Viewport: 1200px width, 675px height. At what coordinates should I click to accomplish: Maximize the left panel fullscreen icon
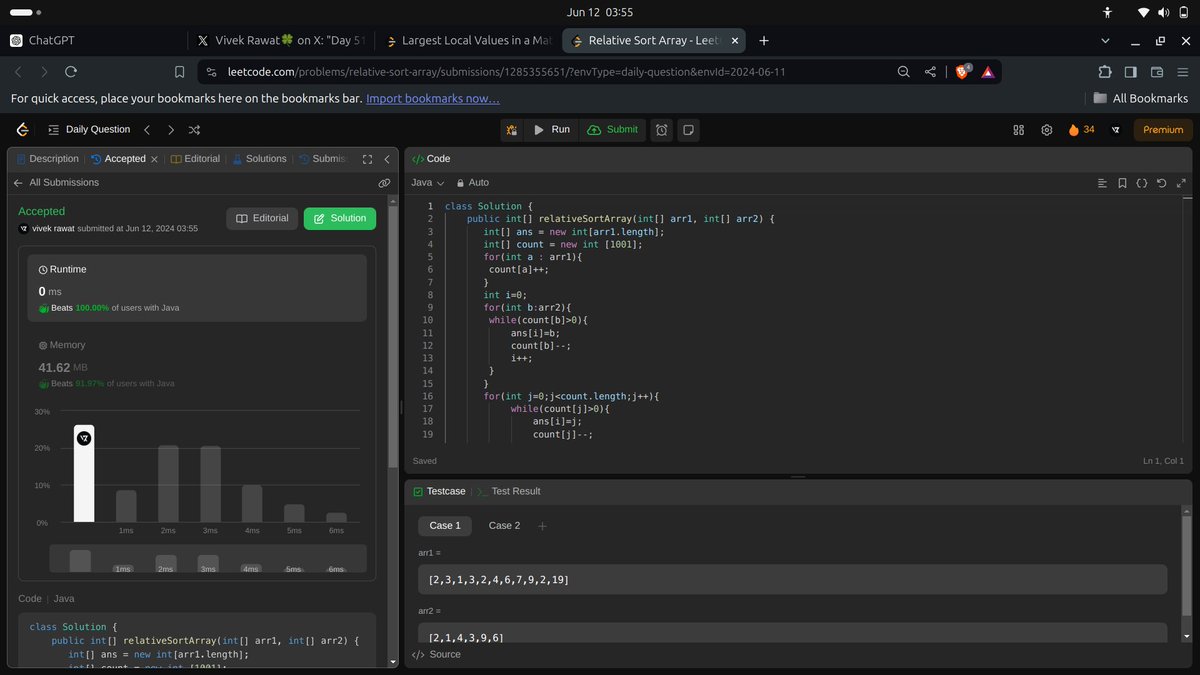(367, 159)
